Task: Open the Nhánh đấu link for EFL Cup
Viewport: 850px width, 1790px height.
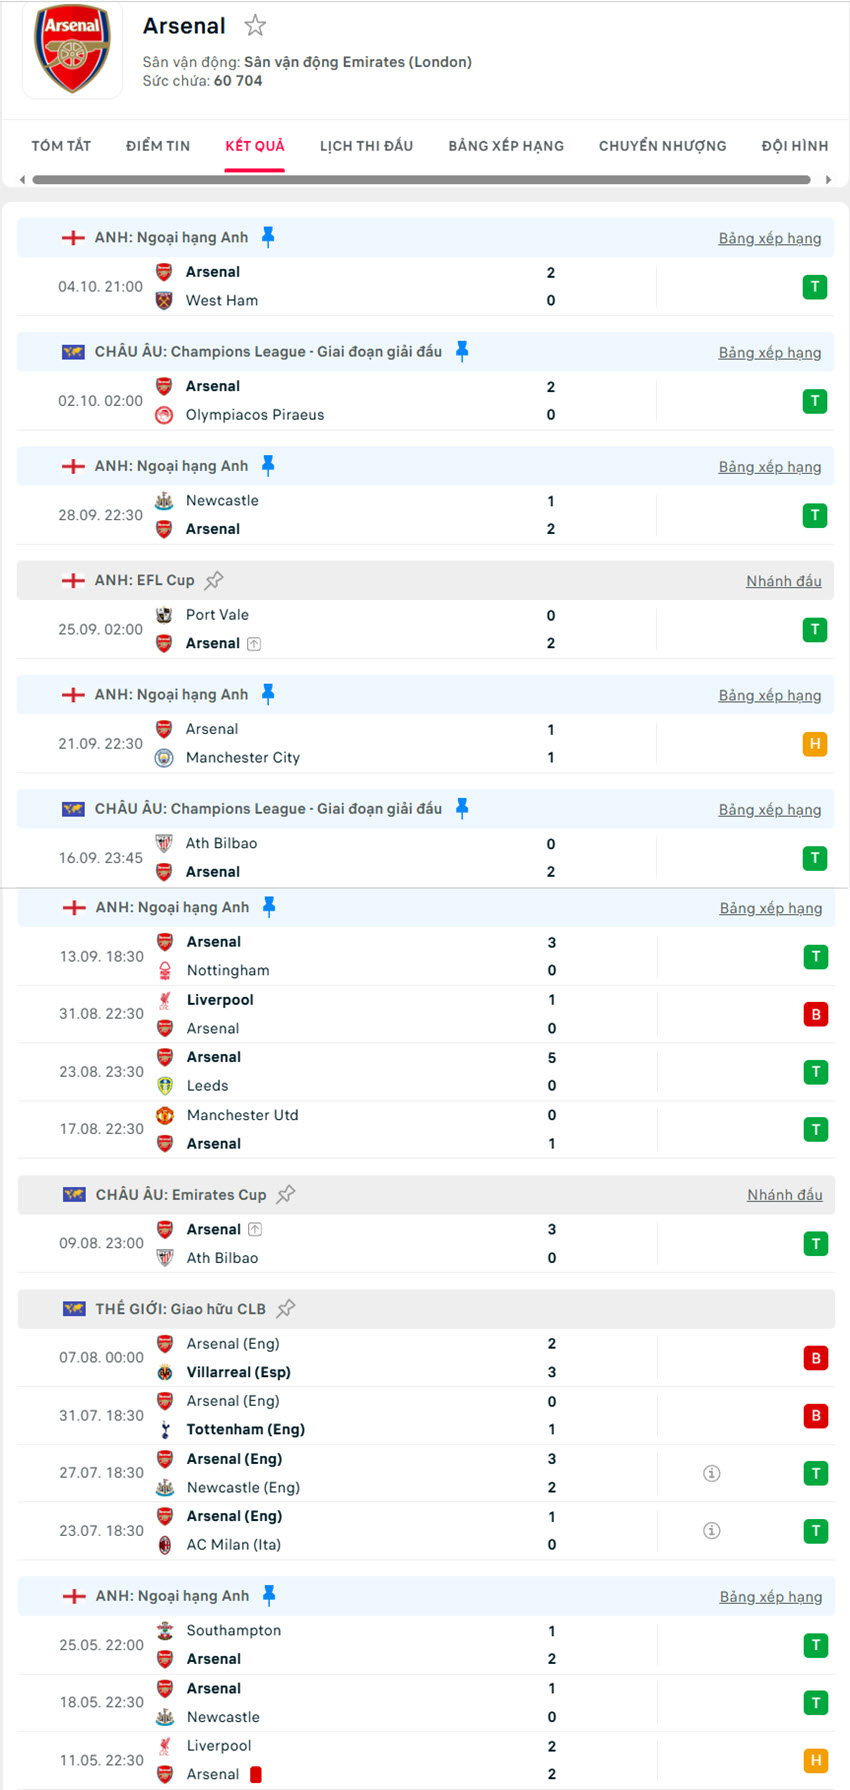Action: (x=784, y=580)
